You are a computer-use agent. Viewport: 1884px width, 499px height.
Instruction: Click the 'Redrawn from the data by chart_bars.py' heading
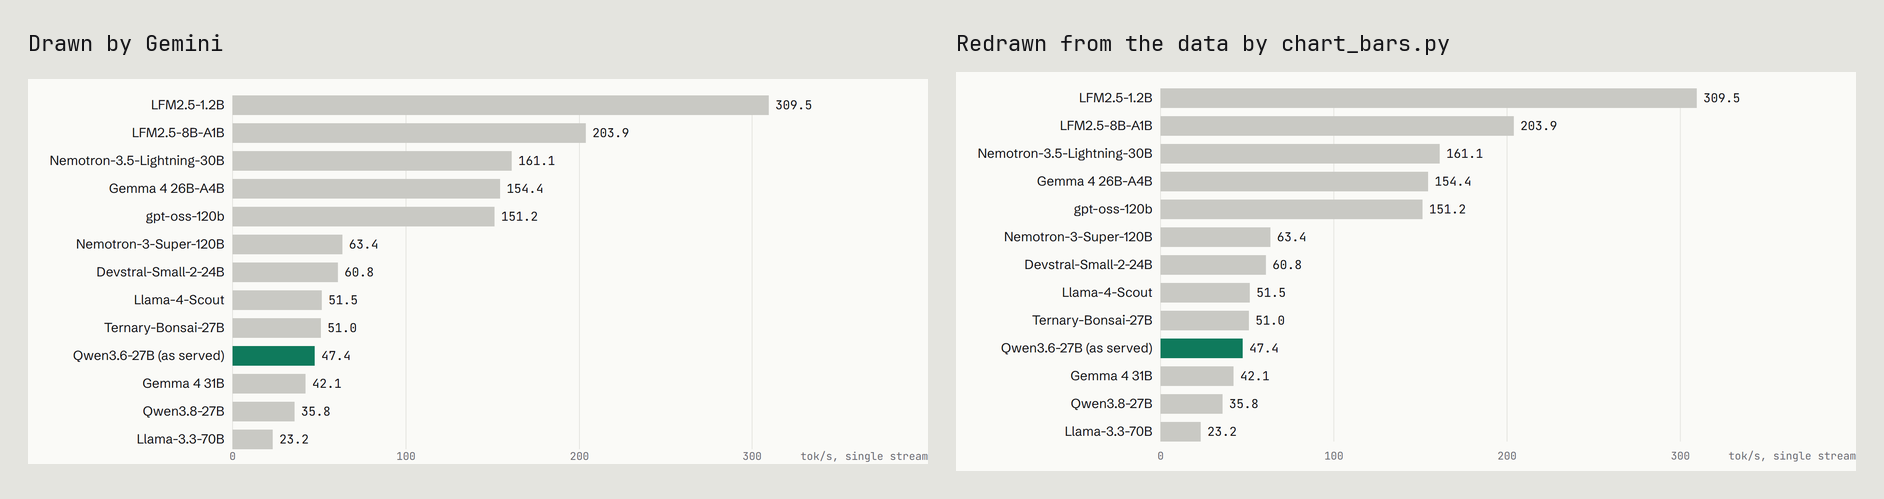(1203, 43)
